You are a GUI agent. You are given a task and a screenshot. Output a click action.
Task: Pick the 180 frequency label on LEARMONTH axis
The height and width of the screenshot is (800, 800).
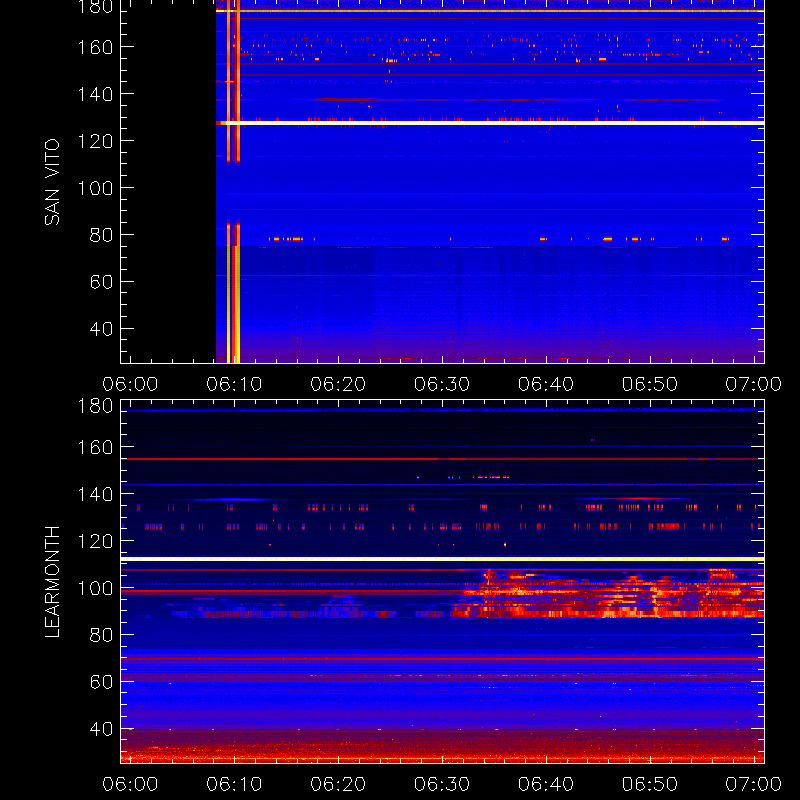(x=95, y=406)
